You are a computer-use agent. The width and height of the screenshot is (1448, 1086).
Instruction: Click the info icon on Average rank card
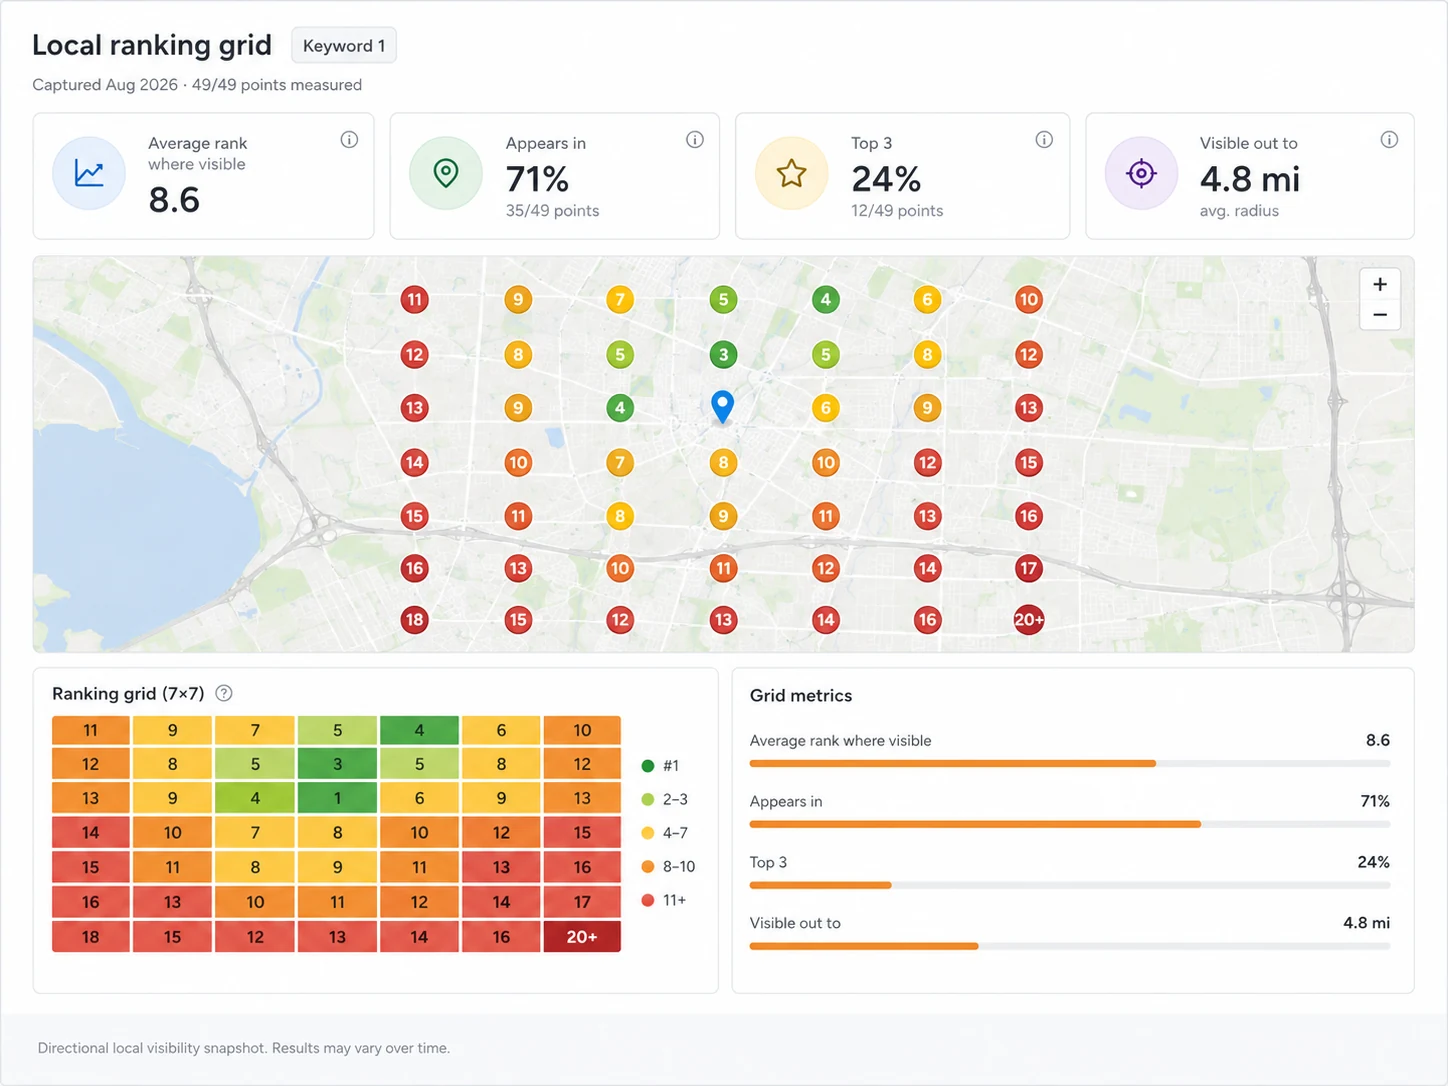point(349,140)
